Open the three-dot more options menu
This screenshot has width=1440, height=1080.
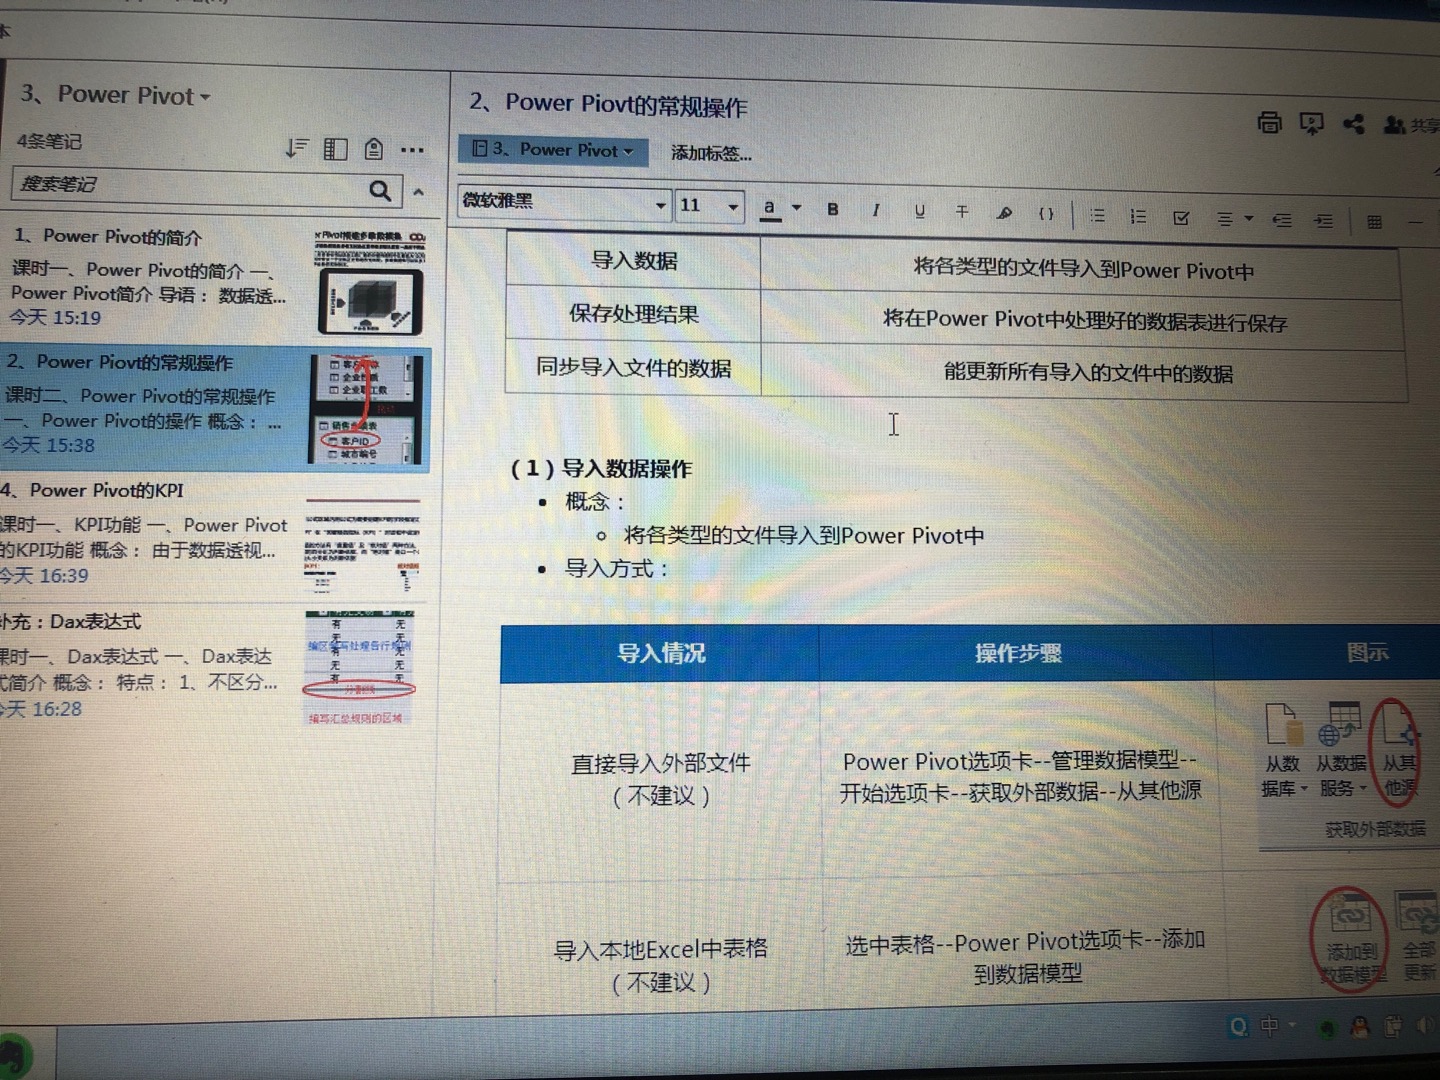pyautogui.click(x=412, y=151)
